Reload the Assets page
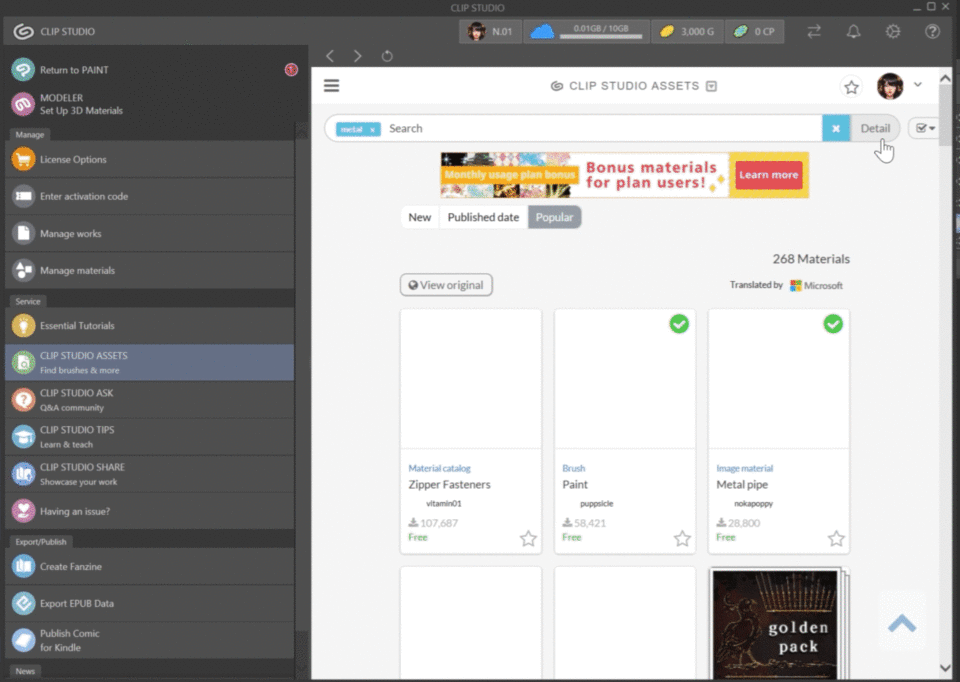This screenshot has height=682, width=960. 387,56
